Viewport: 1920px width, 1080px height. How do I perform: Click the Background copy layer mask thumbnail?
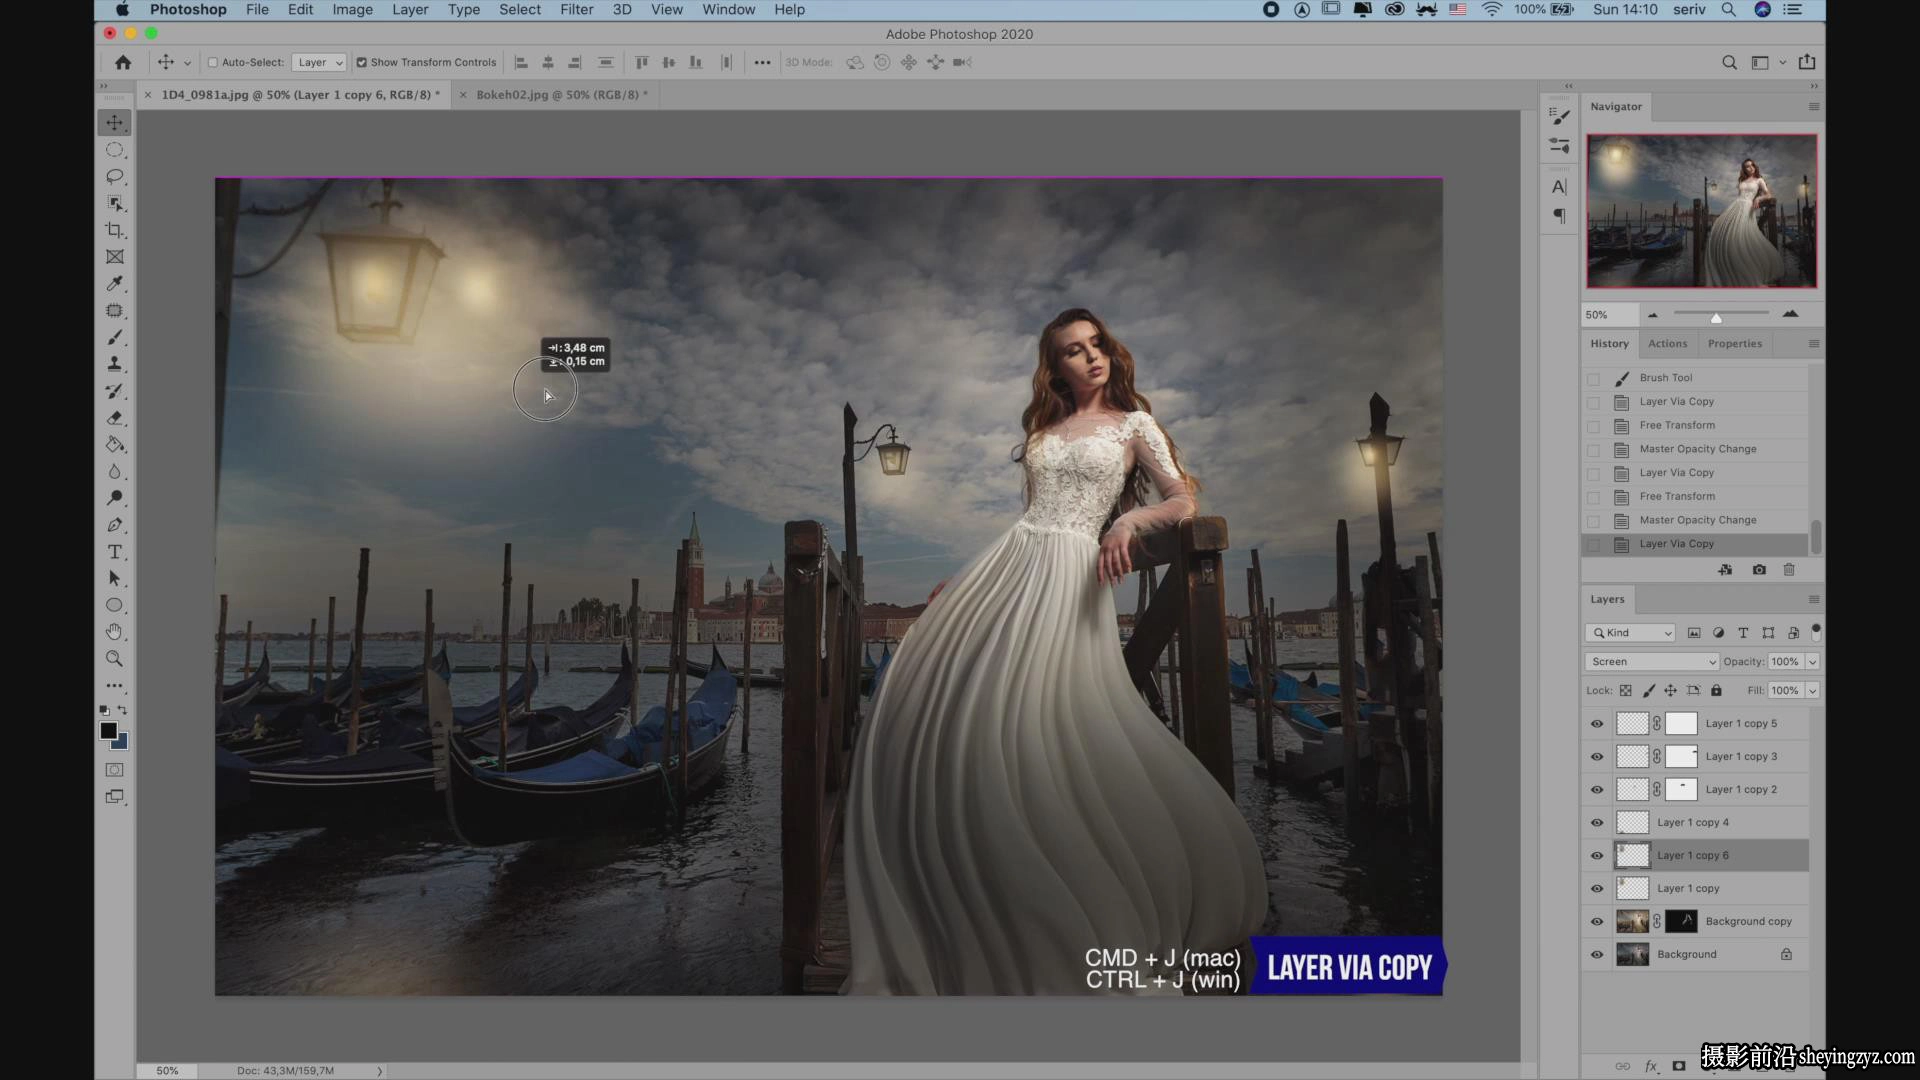(x=1681, y=922)
